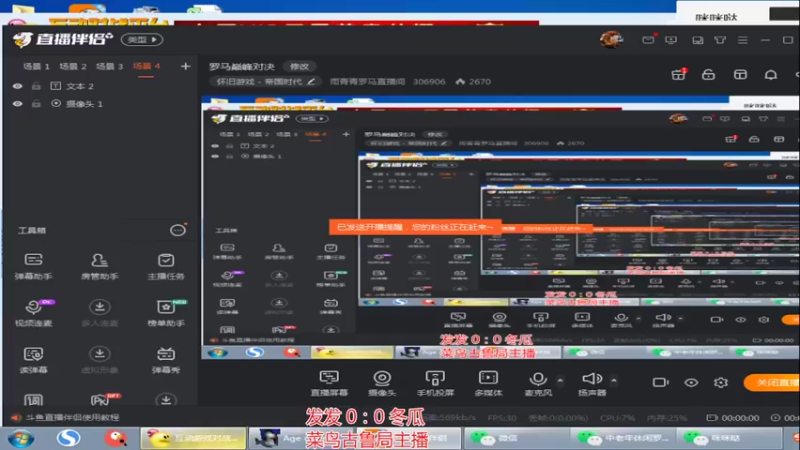Open the 咪咪哒 WeChat taskbar window

(728, 438)
